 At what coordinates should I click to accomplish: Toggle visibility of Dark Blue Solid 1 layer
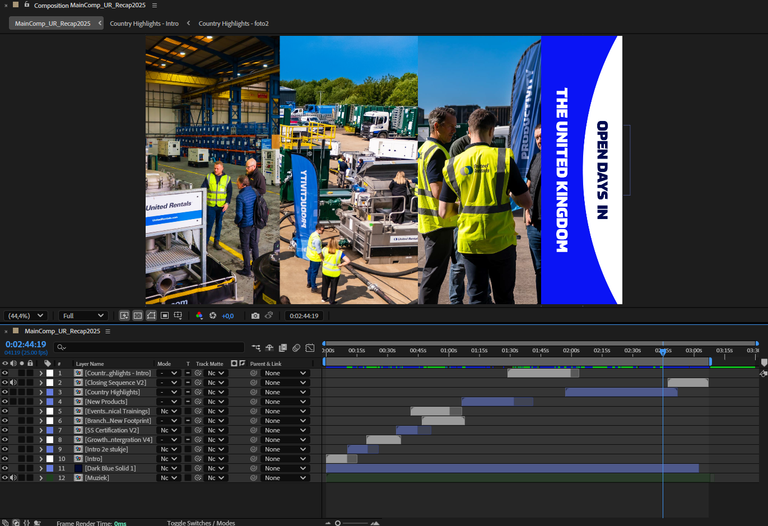tap(5, 468)
